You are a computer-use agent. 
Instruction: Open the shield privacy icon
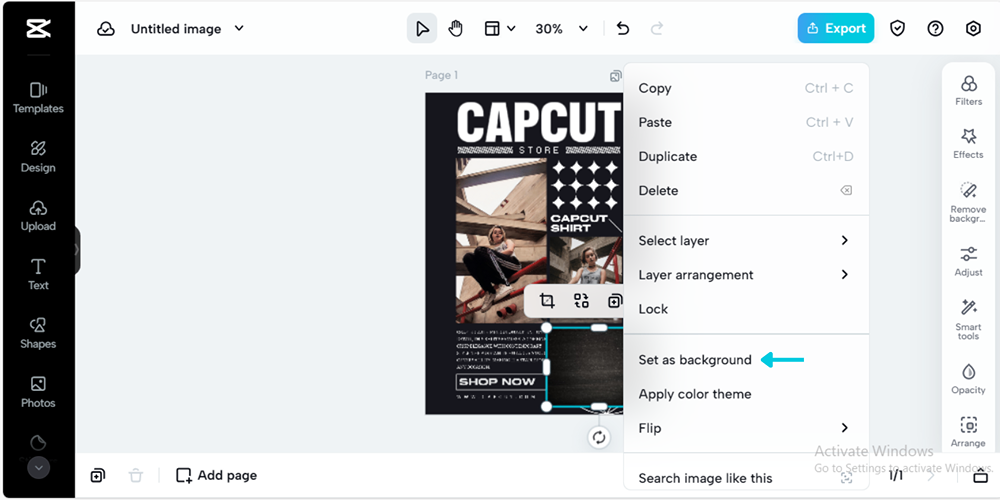pyautogui.click(x=897, y=29)
